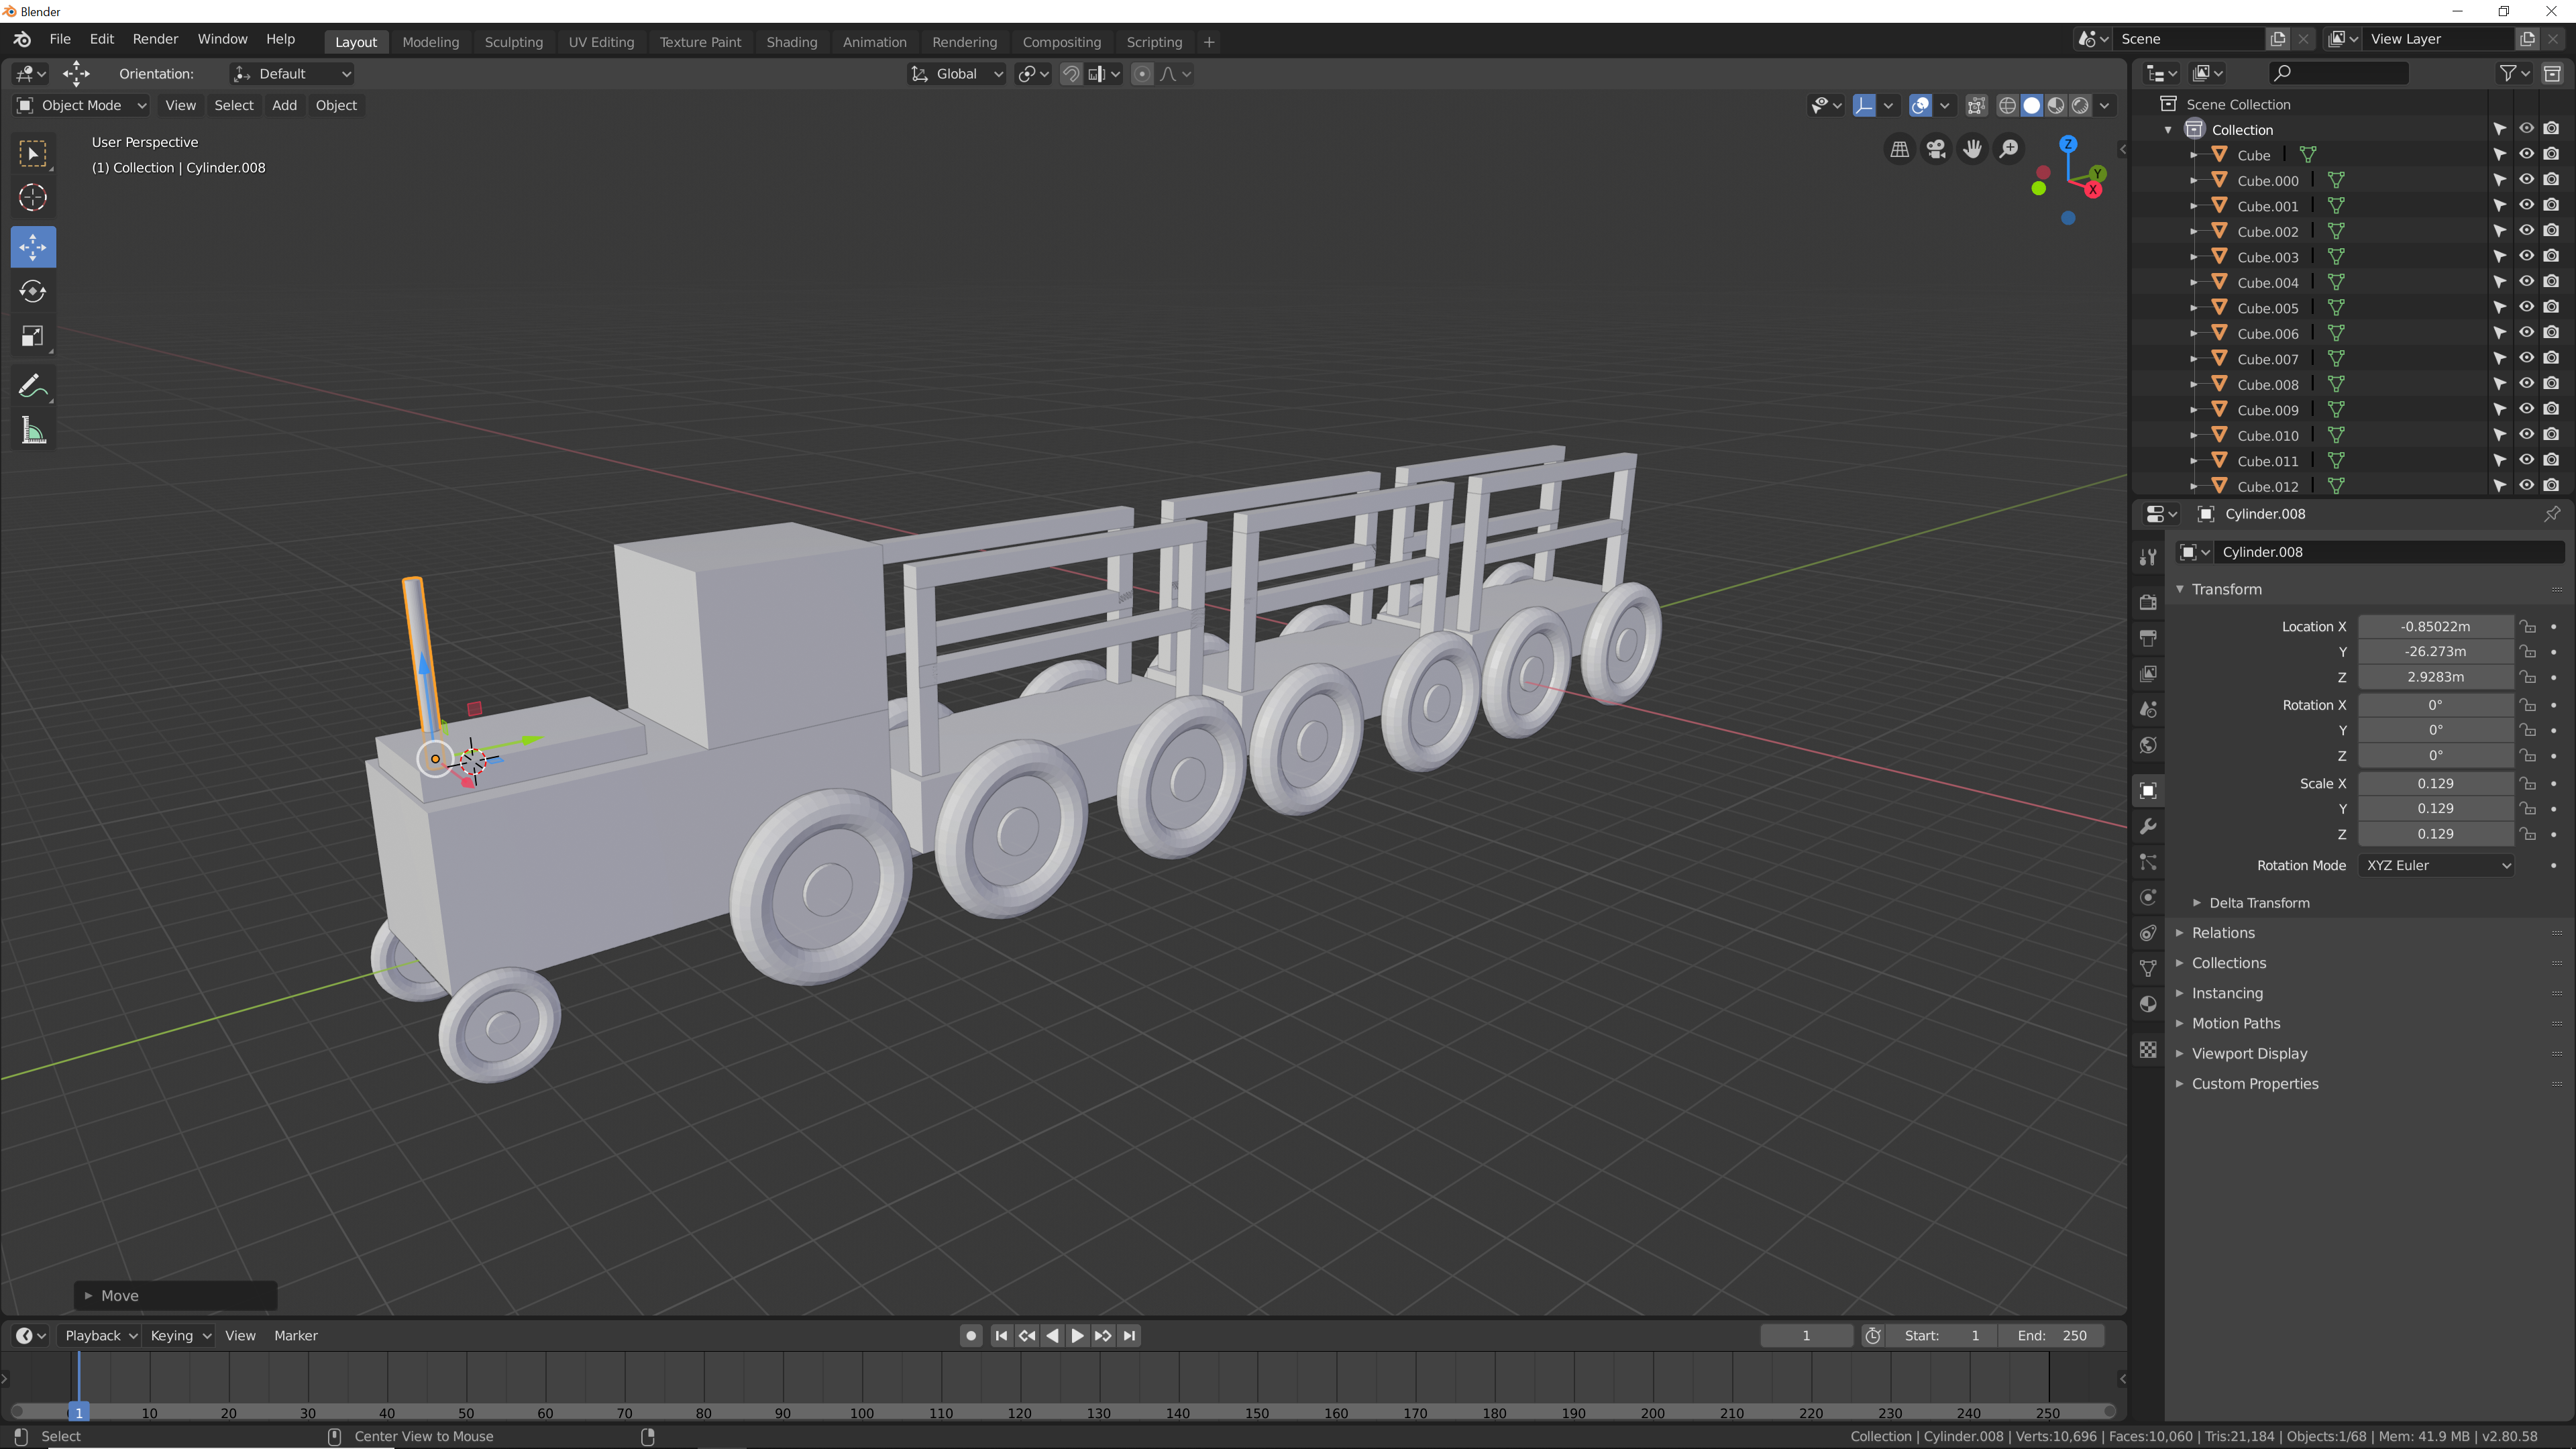Click the zoom view magnifier icon
The image size is (2576, 1449).
tap(2008, 149)
